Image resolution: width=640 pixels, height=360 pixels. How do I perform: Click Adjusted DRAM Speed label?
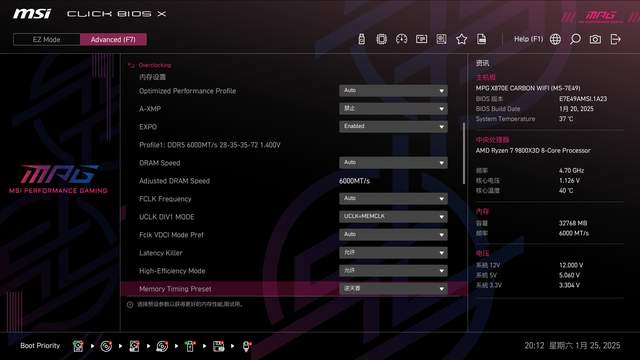click(x=174, y=181)
